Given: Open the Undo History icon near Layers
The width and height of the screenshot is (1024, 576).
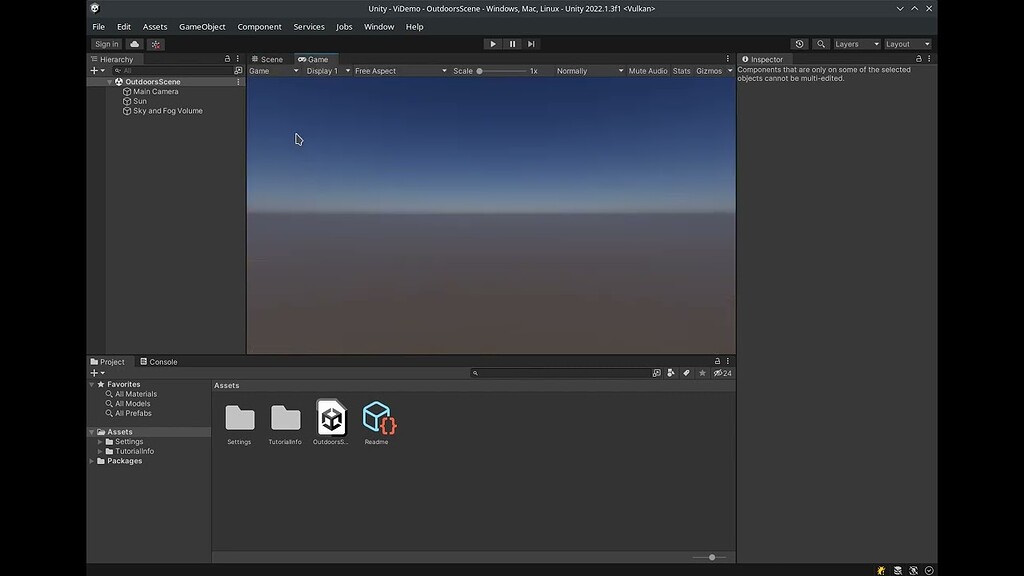Looking at the screenshot, I should [799, 43].
